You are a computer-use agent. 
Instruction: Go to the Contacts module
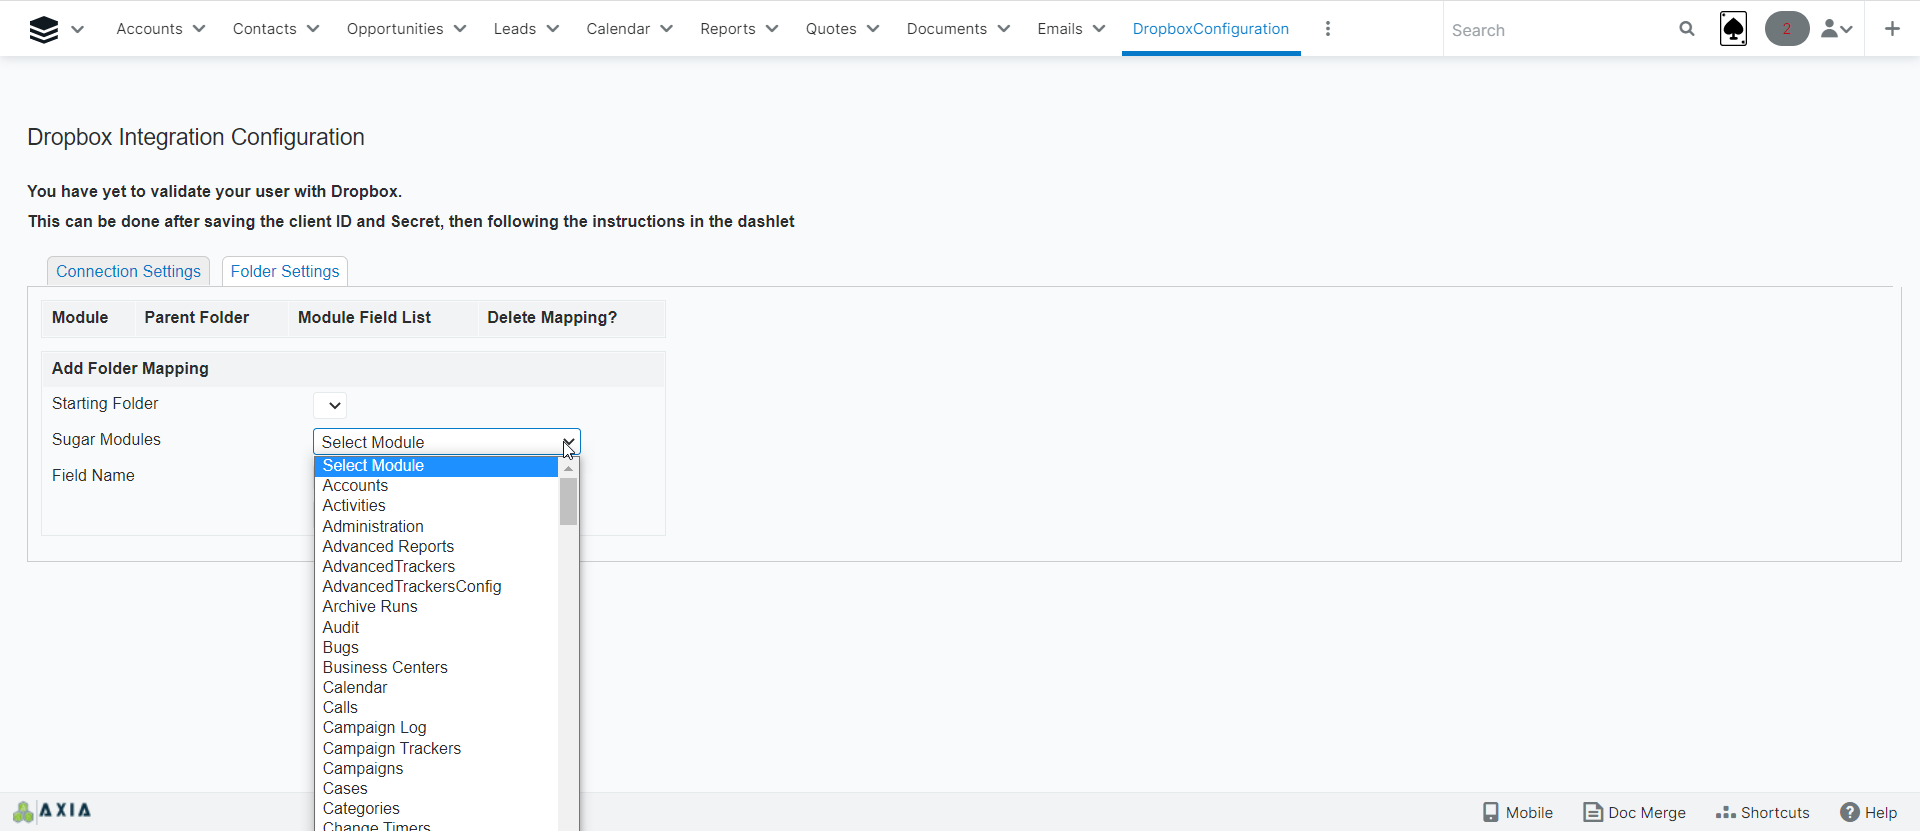coord(264,29)
